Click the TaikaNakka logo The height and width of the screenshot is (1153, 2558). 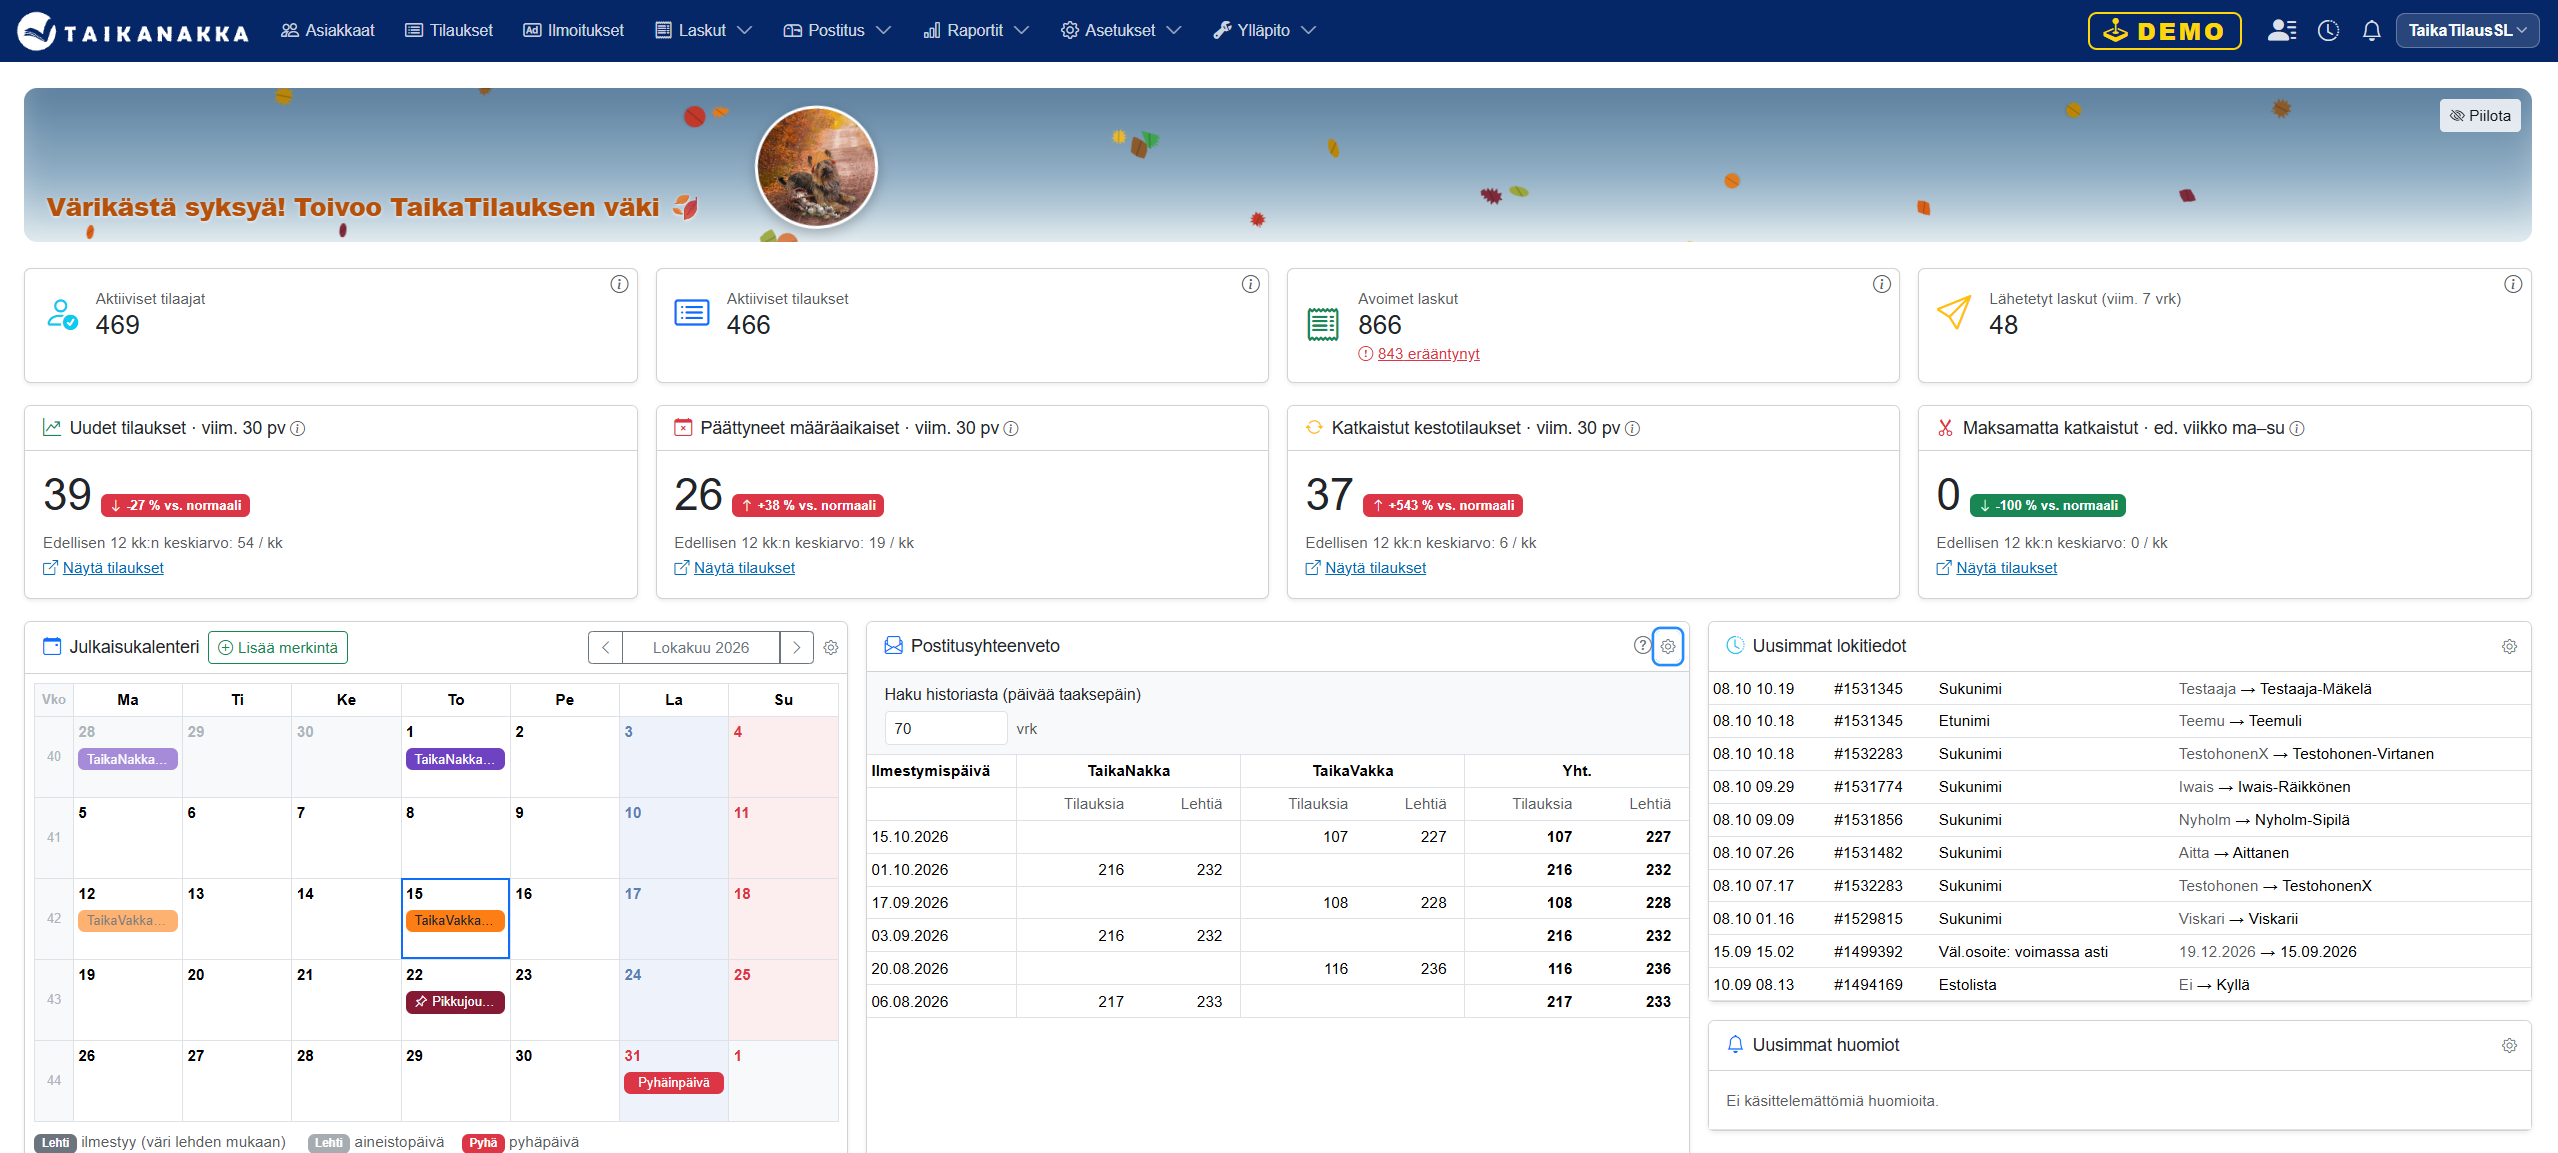pyautogui.click(x=133, y=31)
